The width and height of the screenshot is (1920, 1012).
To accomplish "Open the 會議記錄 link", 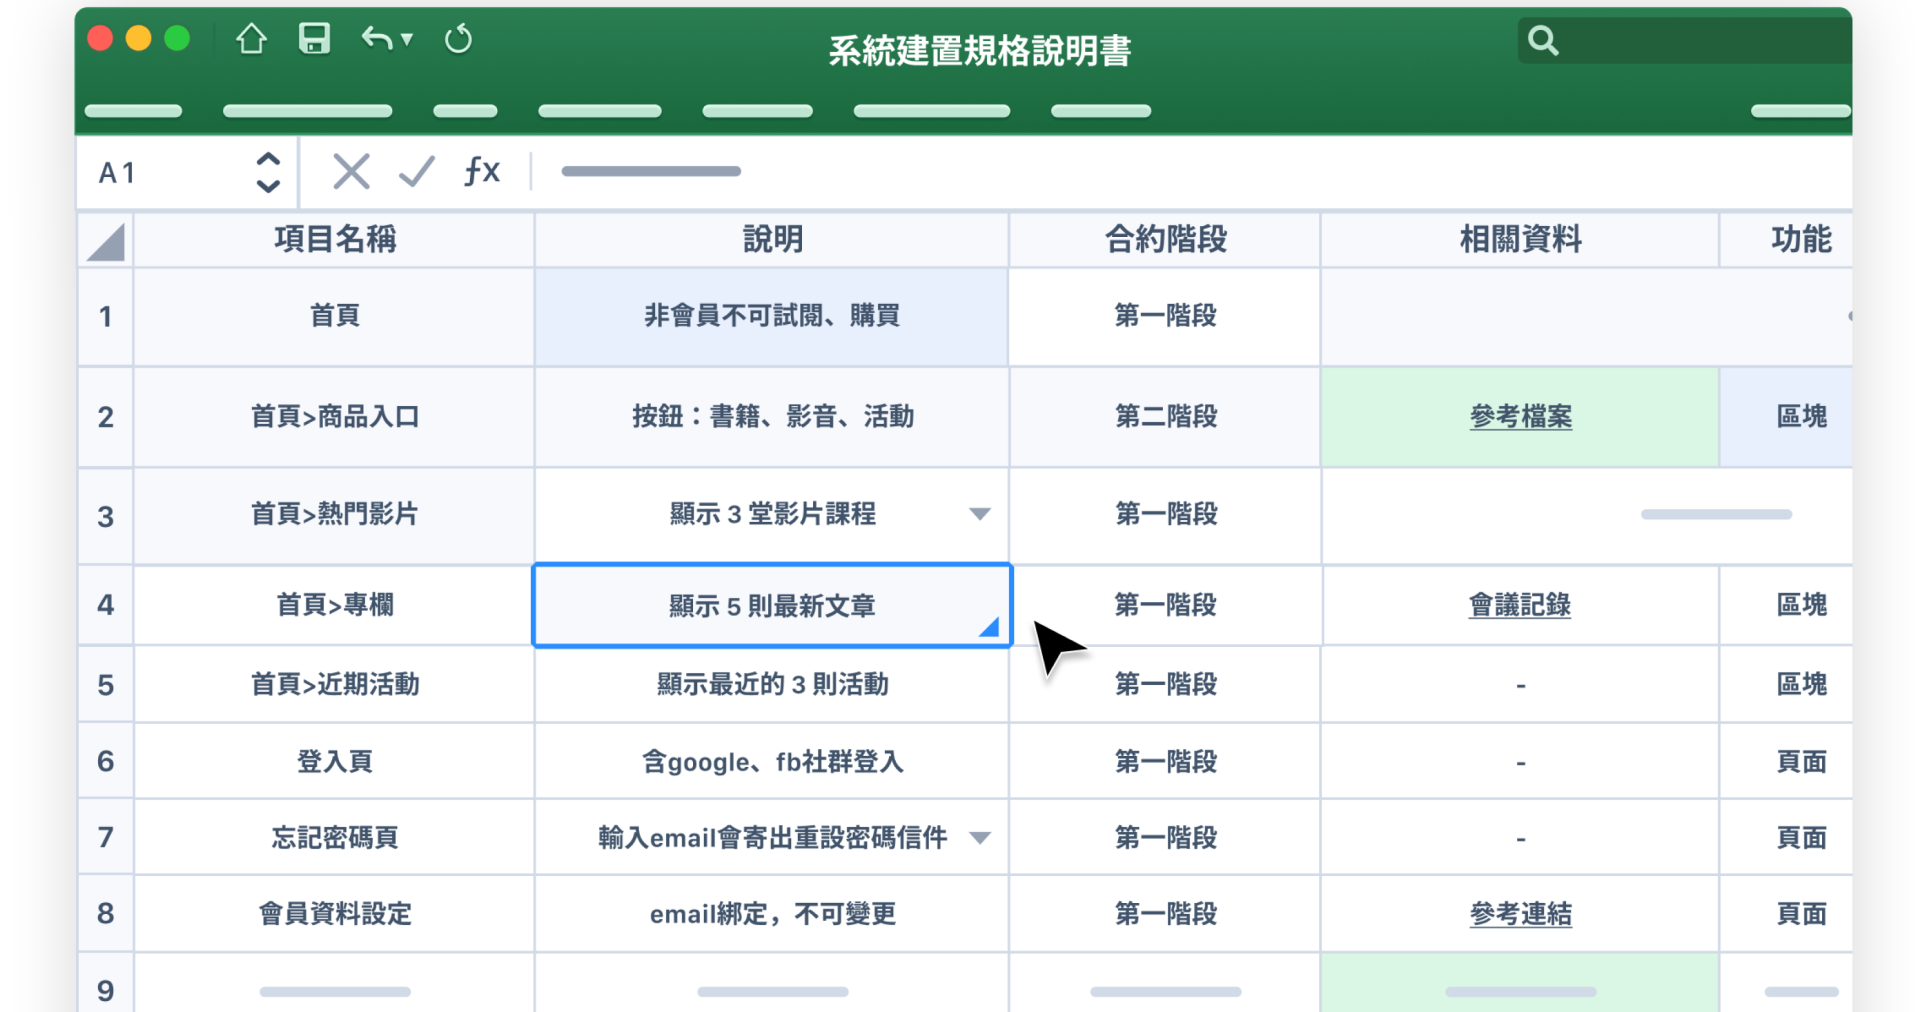I will pyautogui.click(x=1519, y=605).
